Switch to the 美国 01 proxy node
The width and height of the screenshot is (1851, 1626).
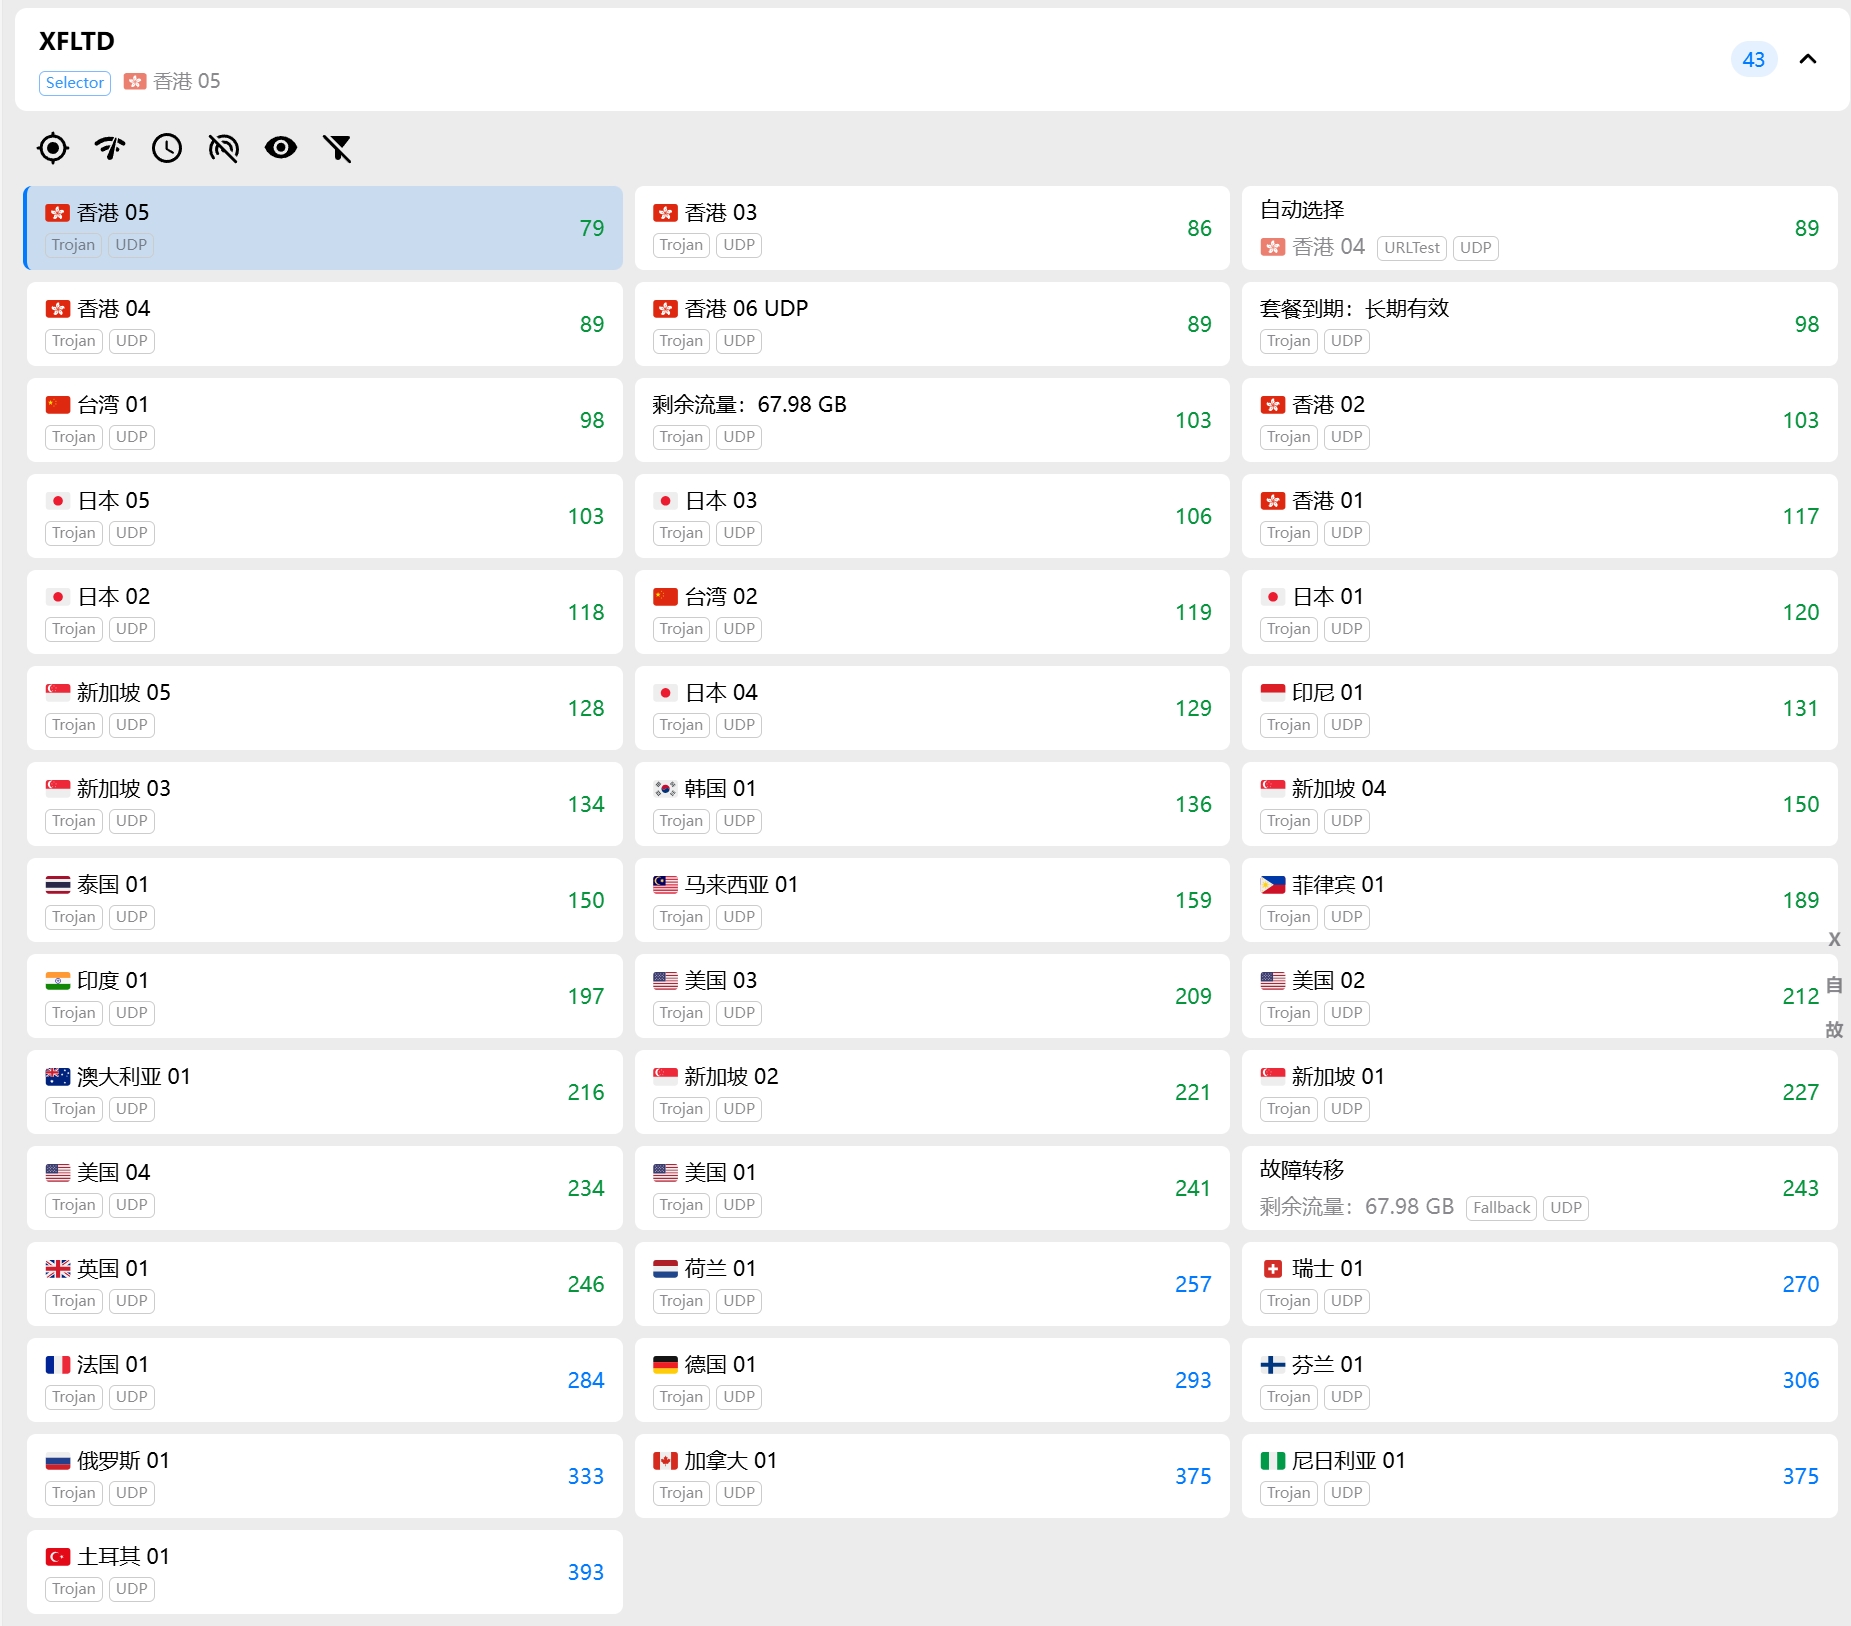931,1188
